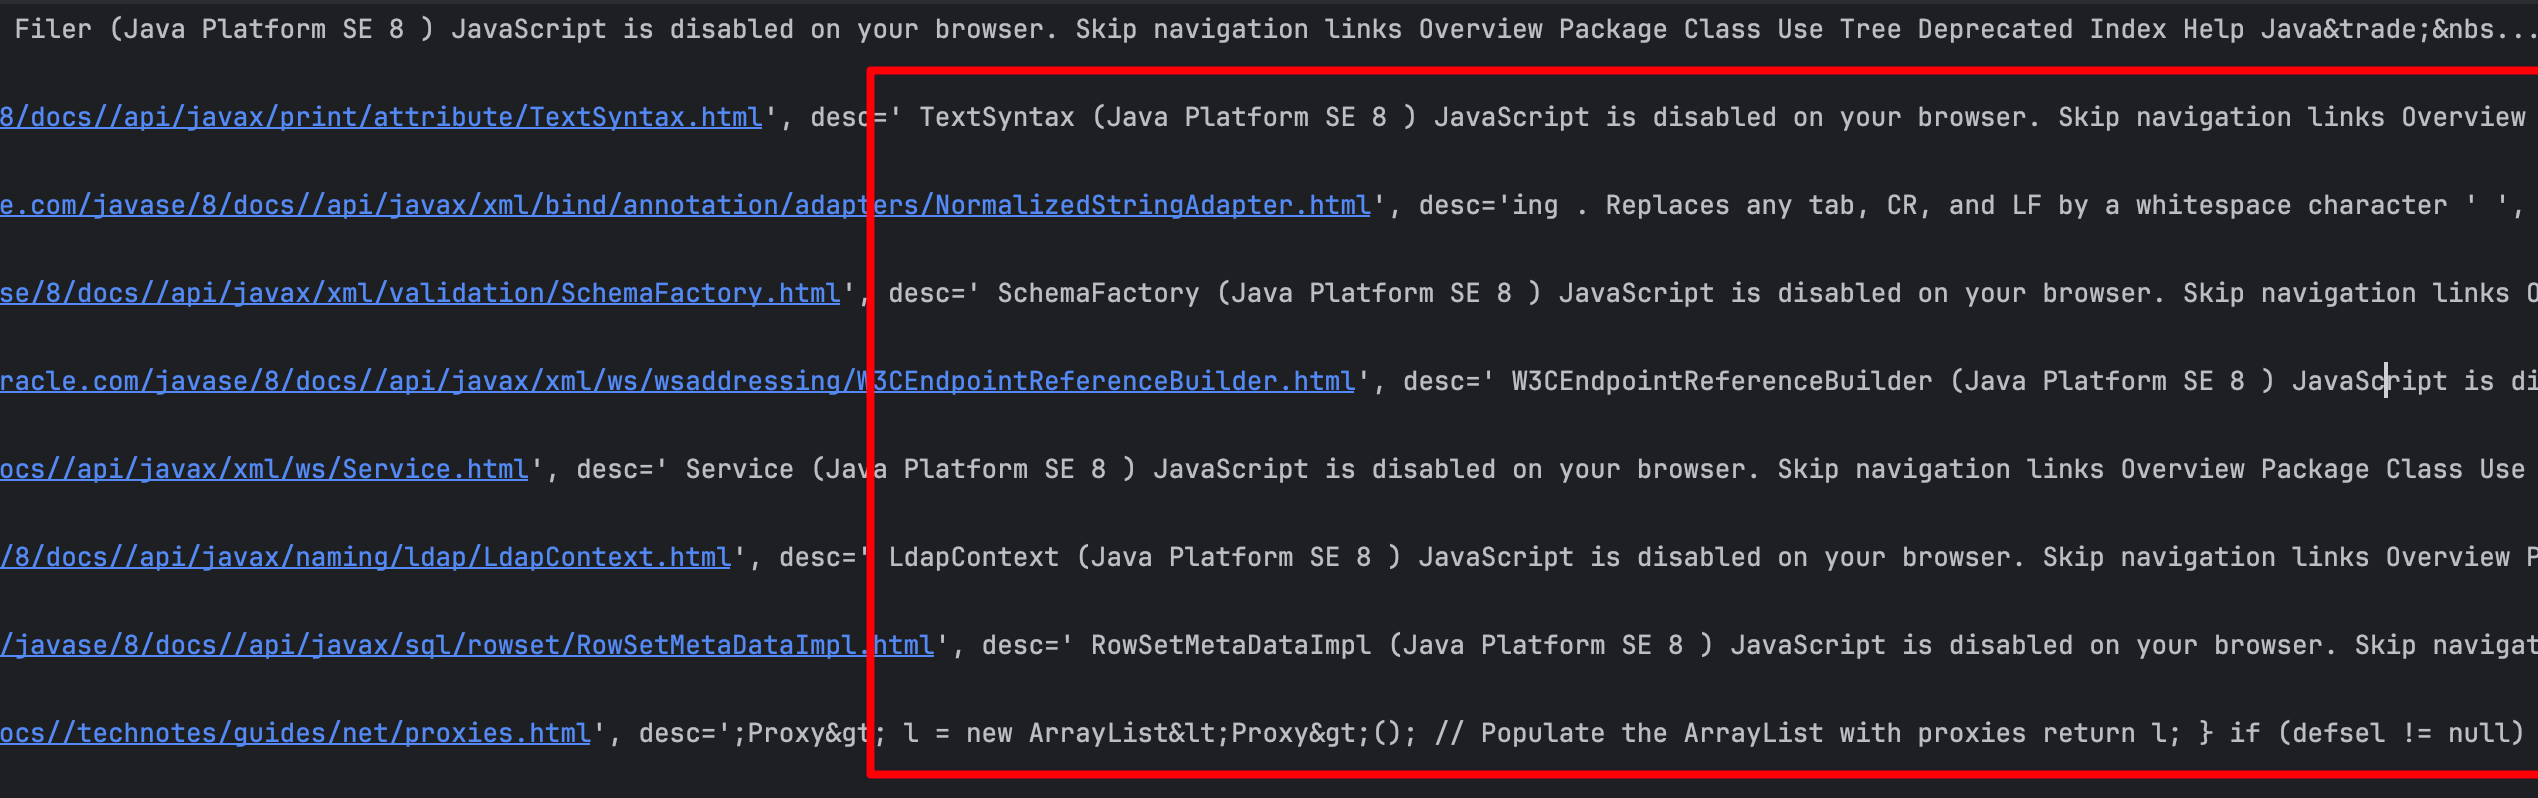
Task: Follow the SchemaFactory.html link
Action: [420, 293]
